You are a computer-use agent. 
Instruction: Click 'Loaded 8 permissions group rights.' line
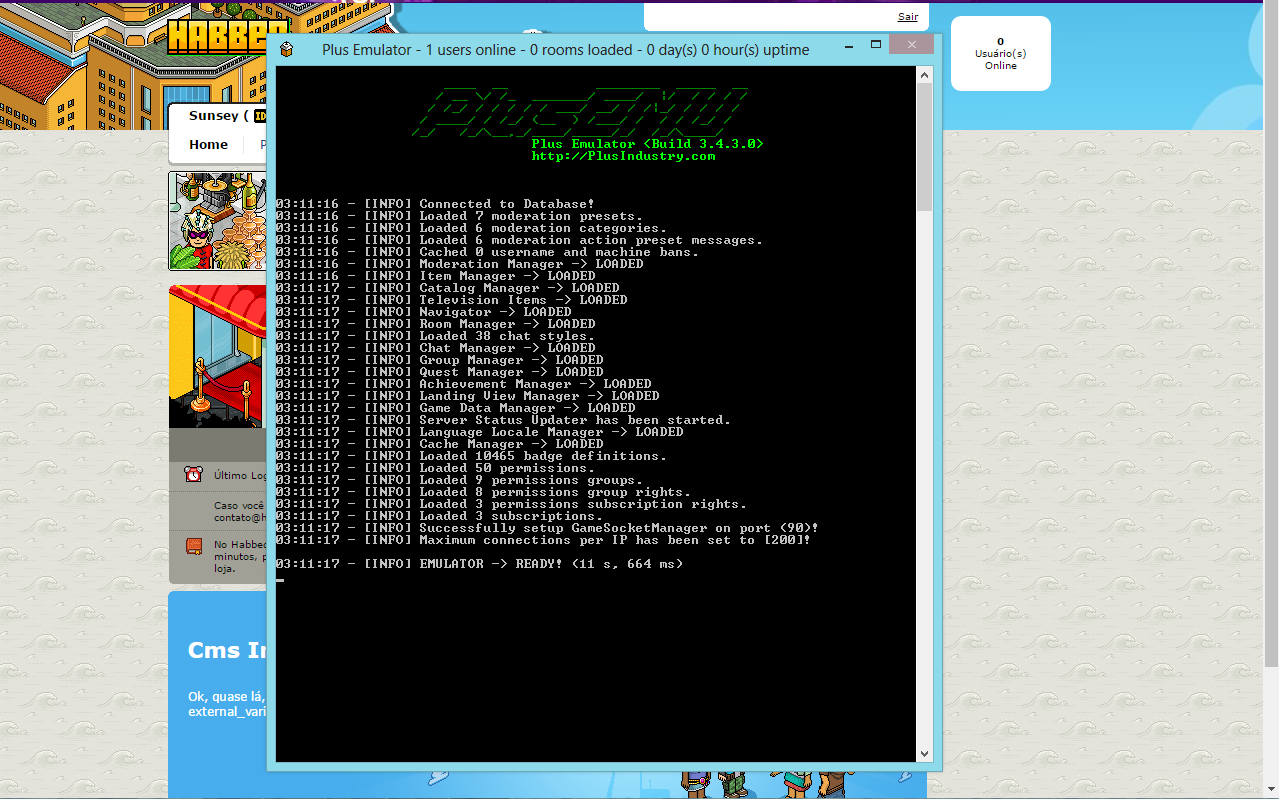click(x=483, y=492)
